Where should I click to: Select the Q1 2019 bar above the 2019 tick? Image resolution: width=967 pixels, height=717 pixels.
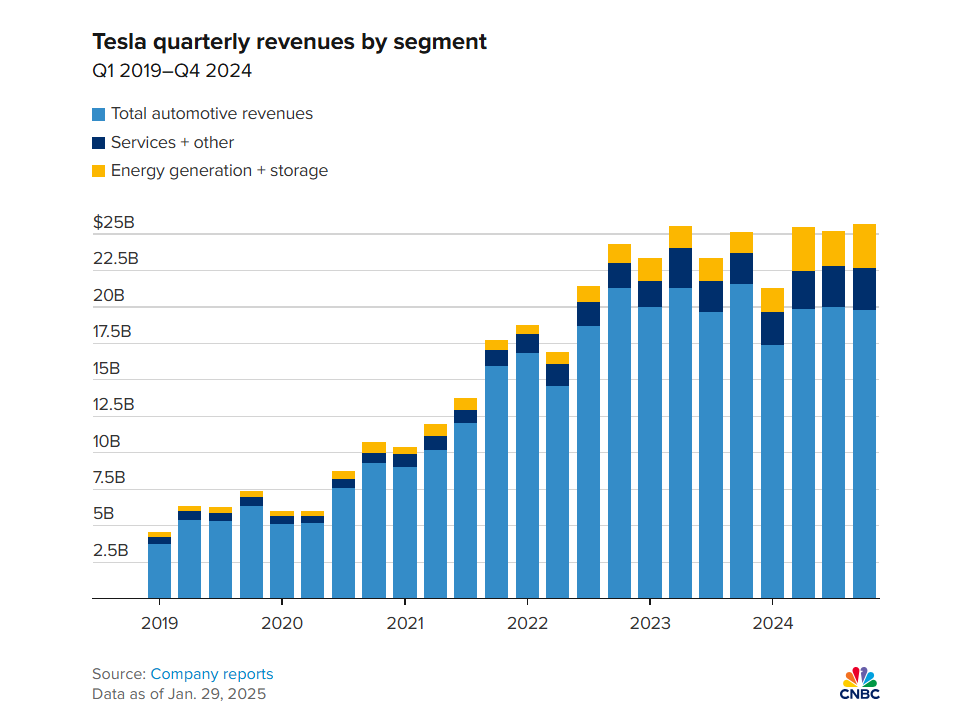[160, 565]
